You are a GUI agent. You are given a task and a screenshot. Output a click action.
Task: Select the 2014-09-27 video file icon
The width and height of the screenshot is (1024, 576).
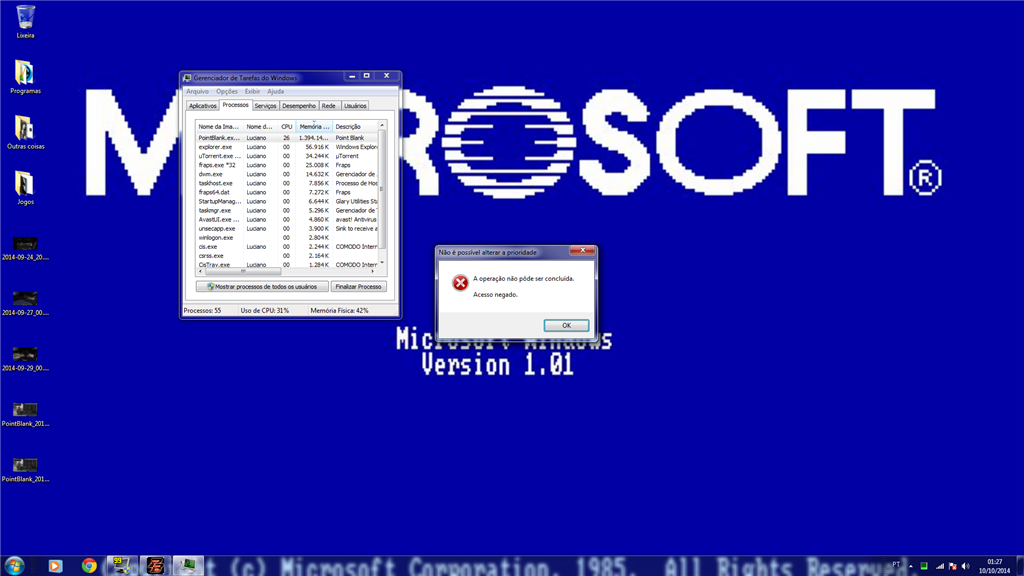25,304
